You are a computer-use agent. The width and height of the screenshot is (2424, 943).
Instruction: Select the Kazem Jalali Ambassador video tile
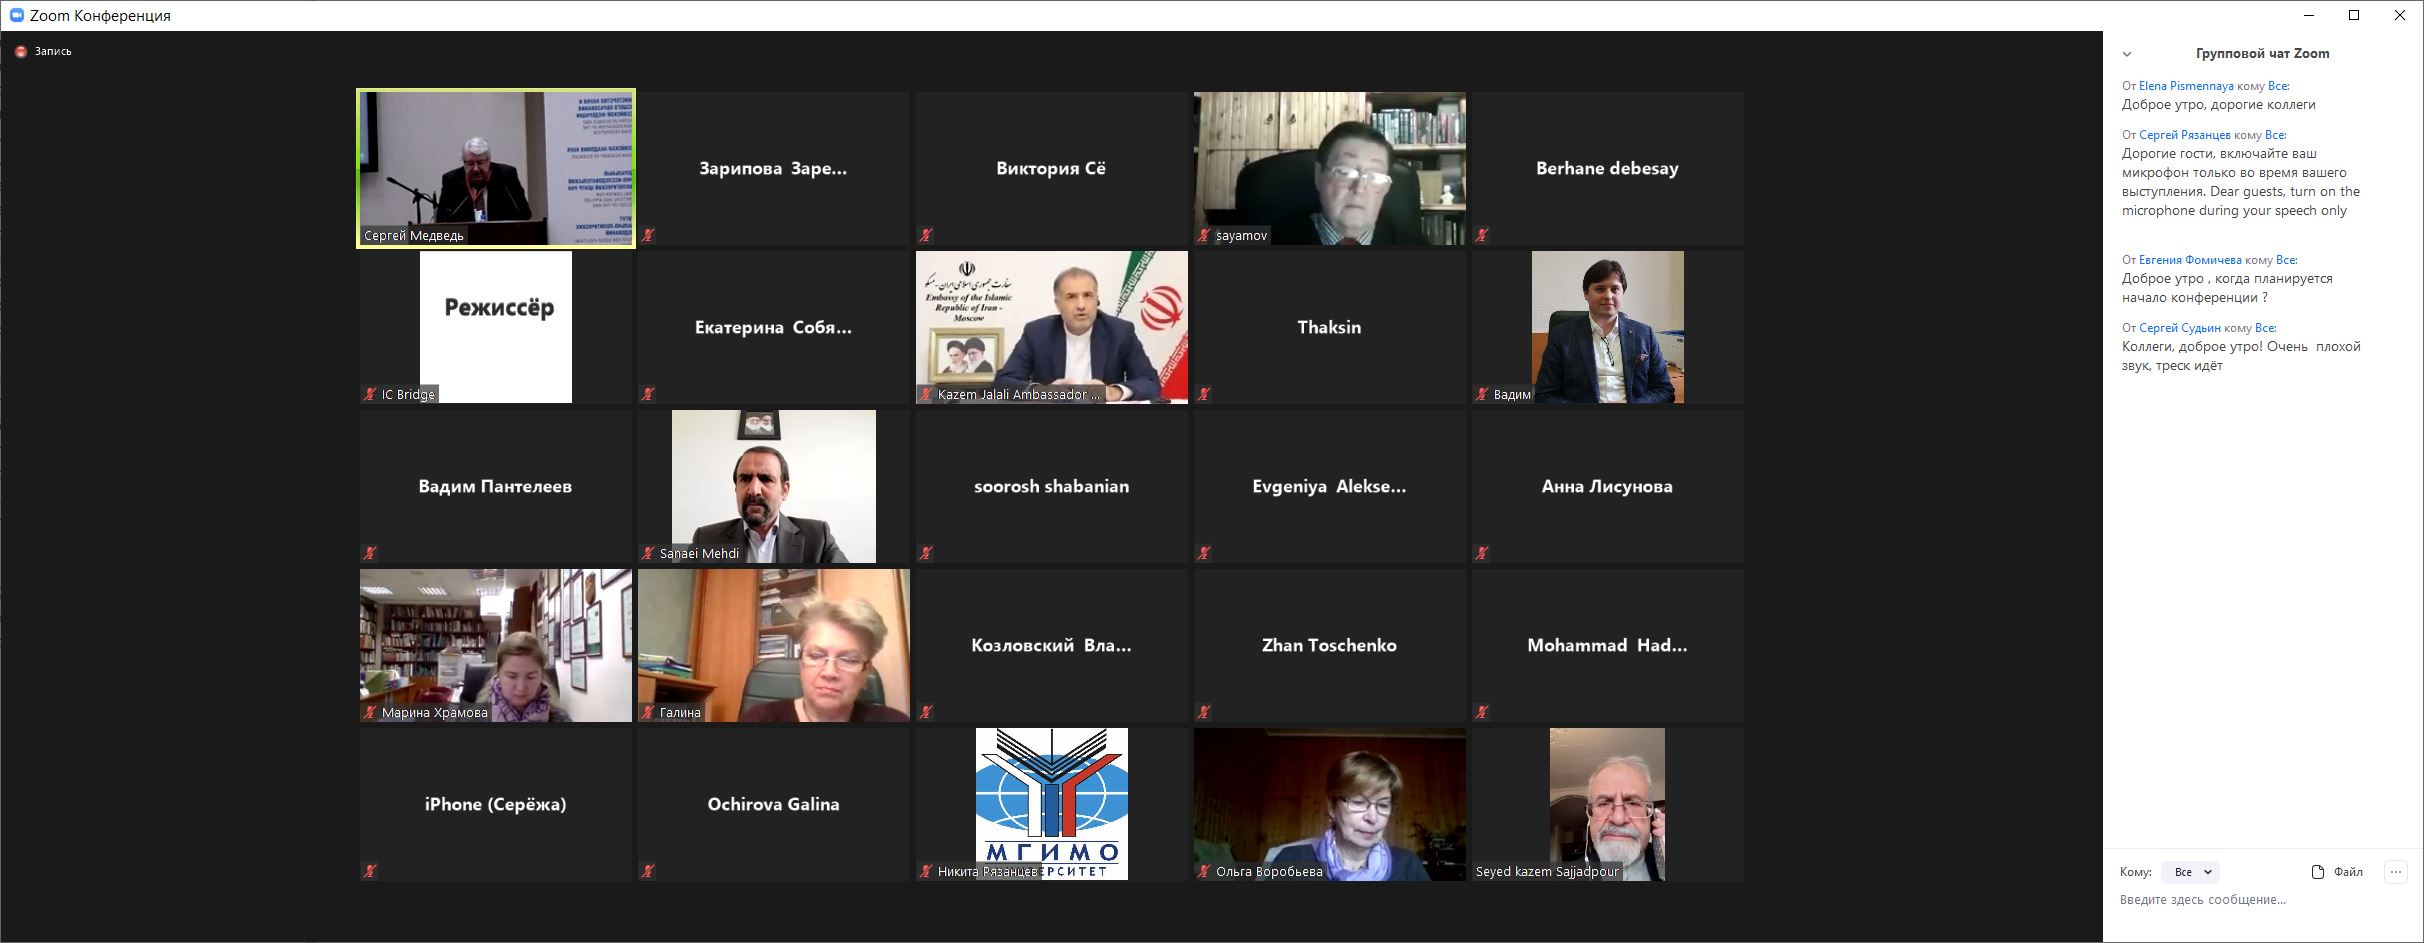(1051, 327)
